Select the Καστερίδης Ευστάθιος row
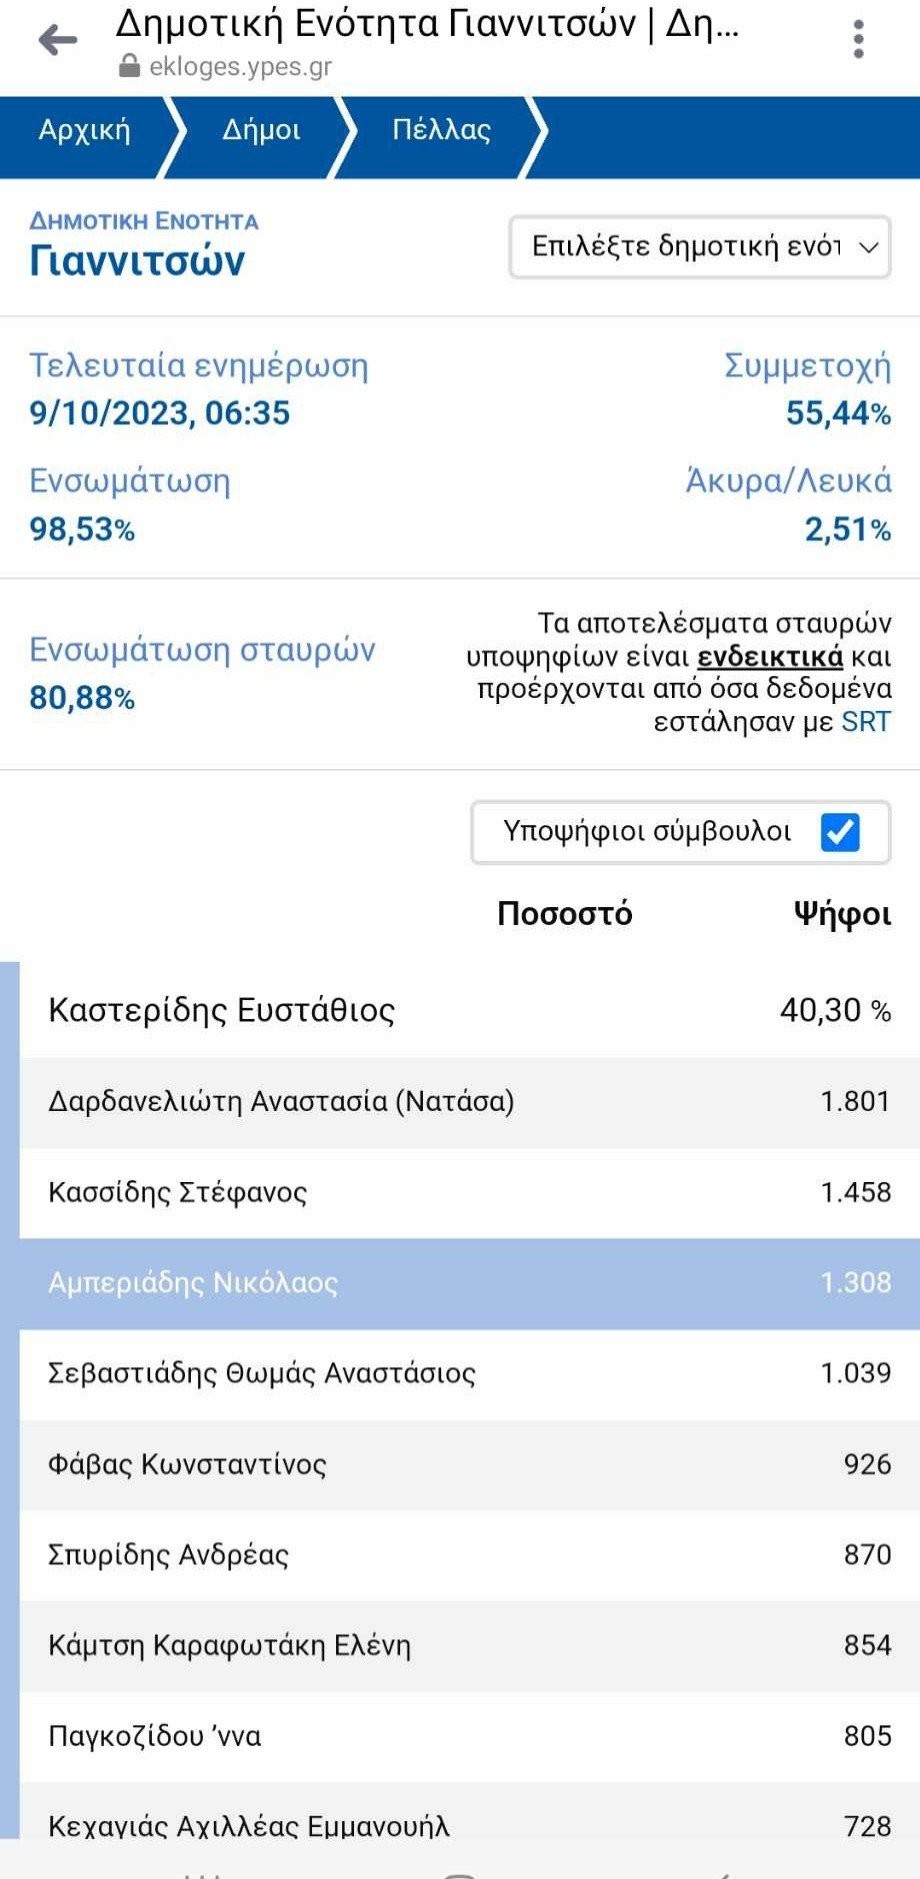Image resolution: width=920 pixels, height=1879 pixels. click(470, 1010)
